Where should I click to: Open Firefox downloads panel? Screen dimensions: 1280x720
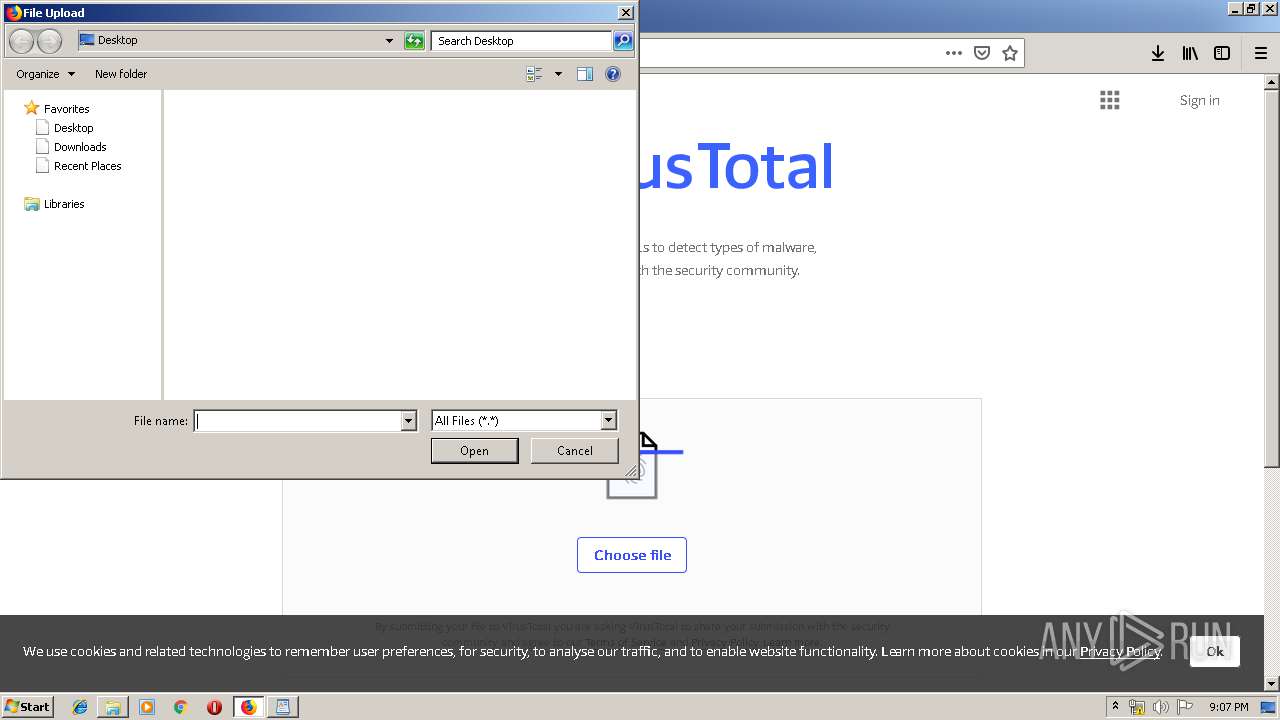[1158, 53]
